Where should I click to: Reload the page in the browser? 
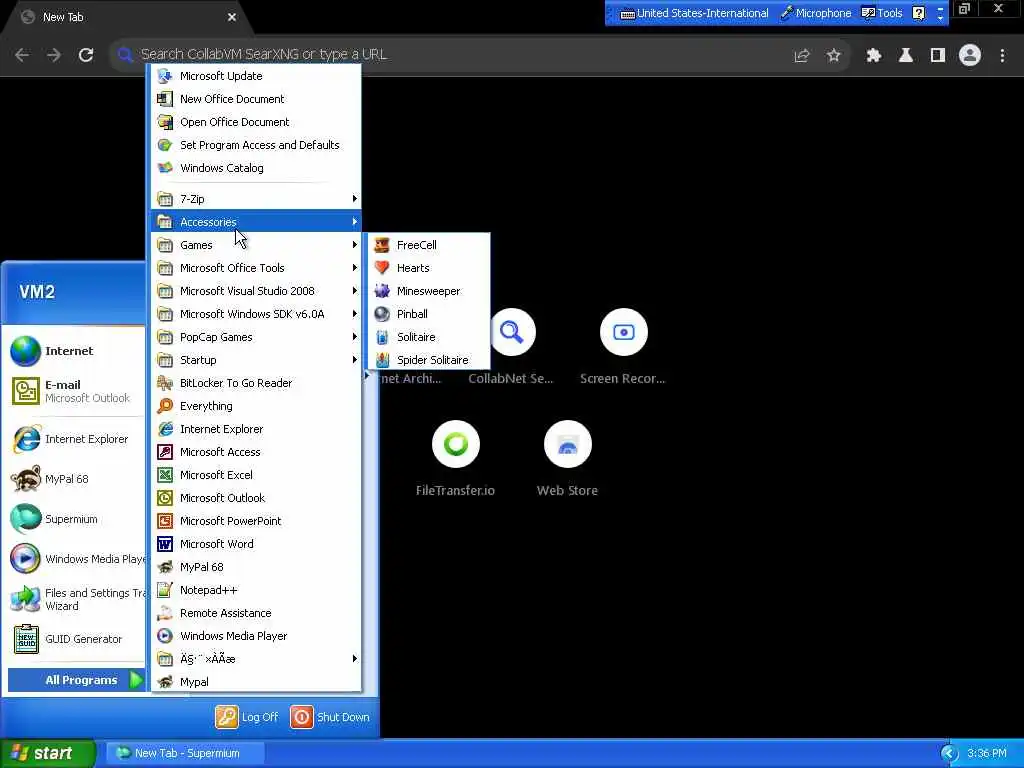[86, 55]
